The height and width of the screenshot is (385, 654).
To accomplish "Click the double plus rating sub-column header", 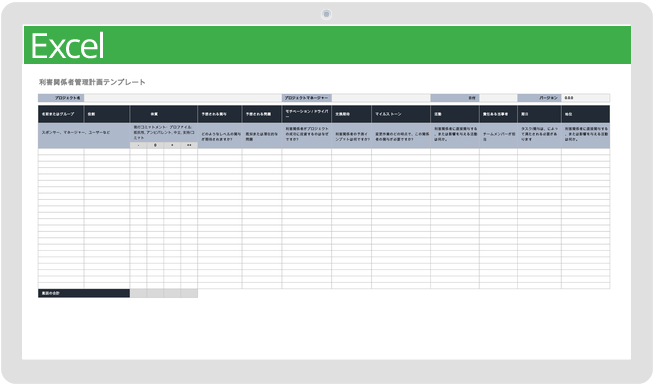I will click(189, 145).
